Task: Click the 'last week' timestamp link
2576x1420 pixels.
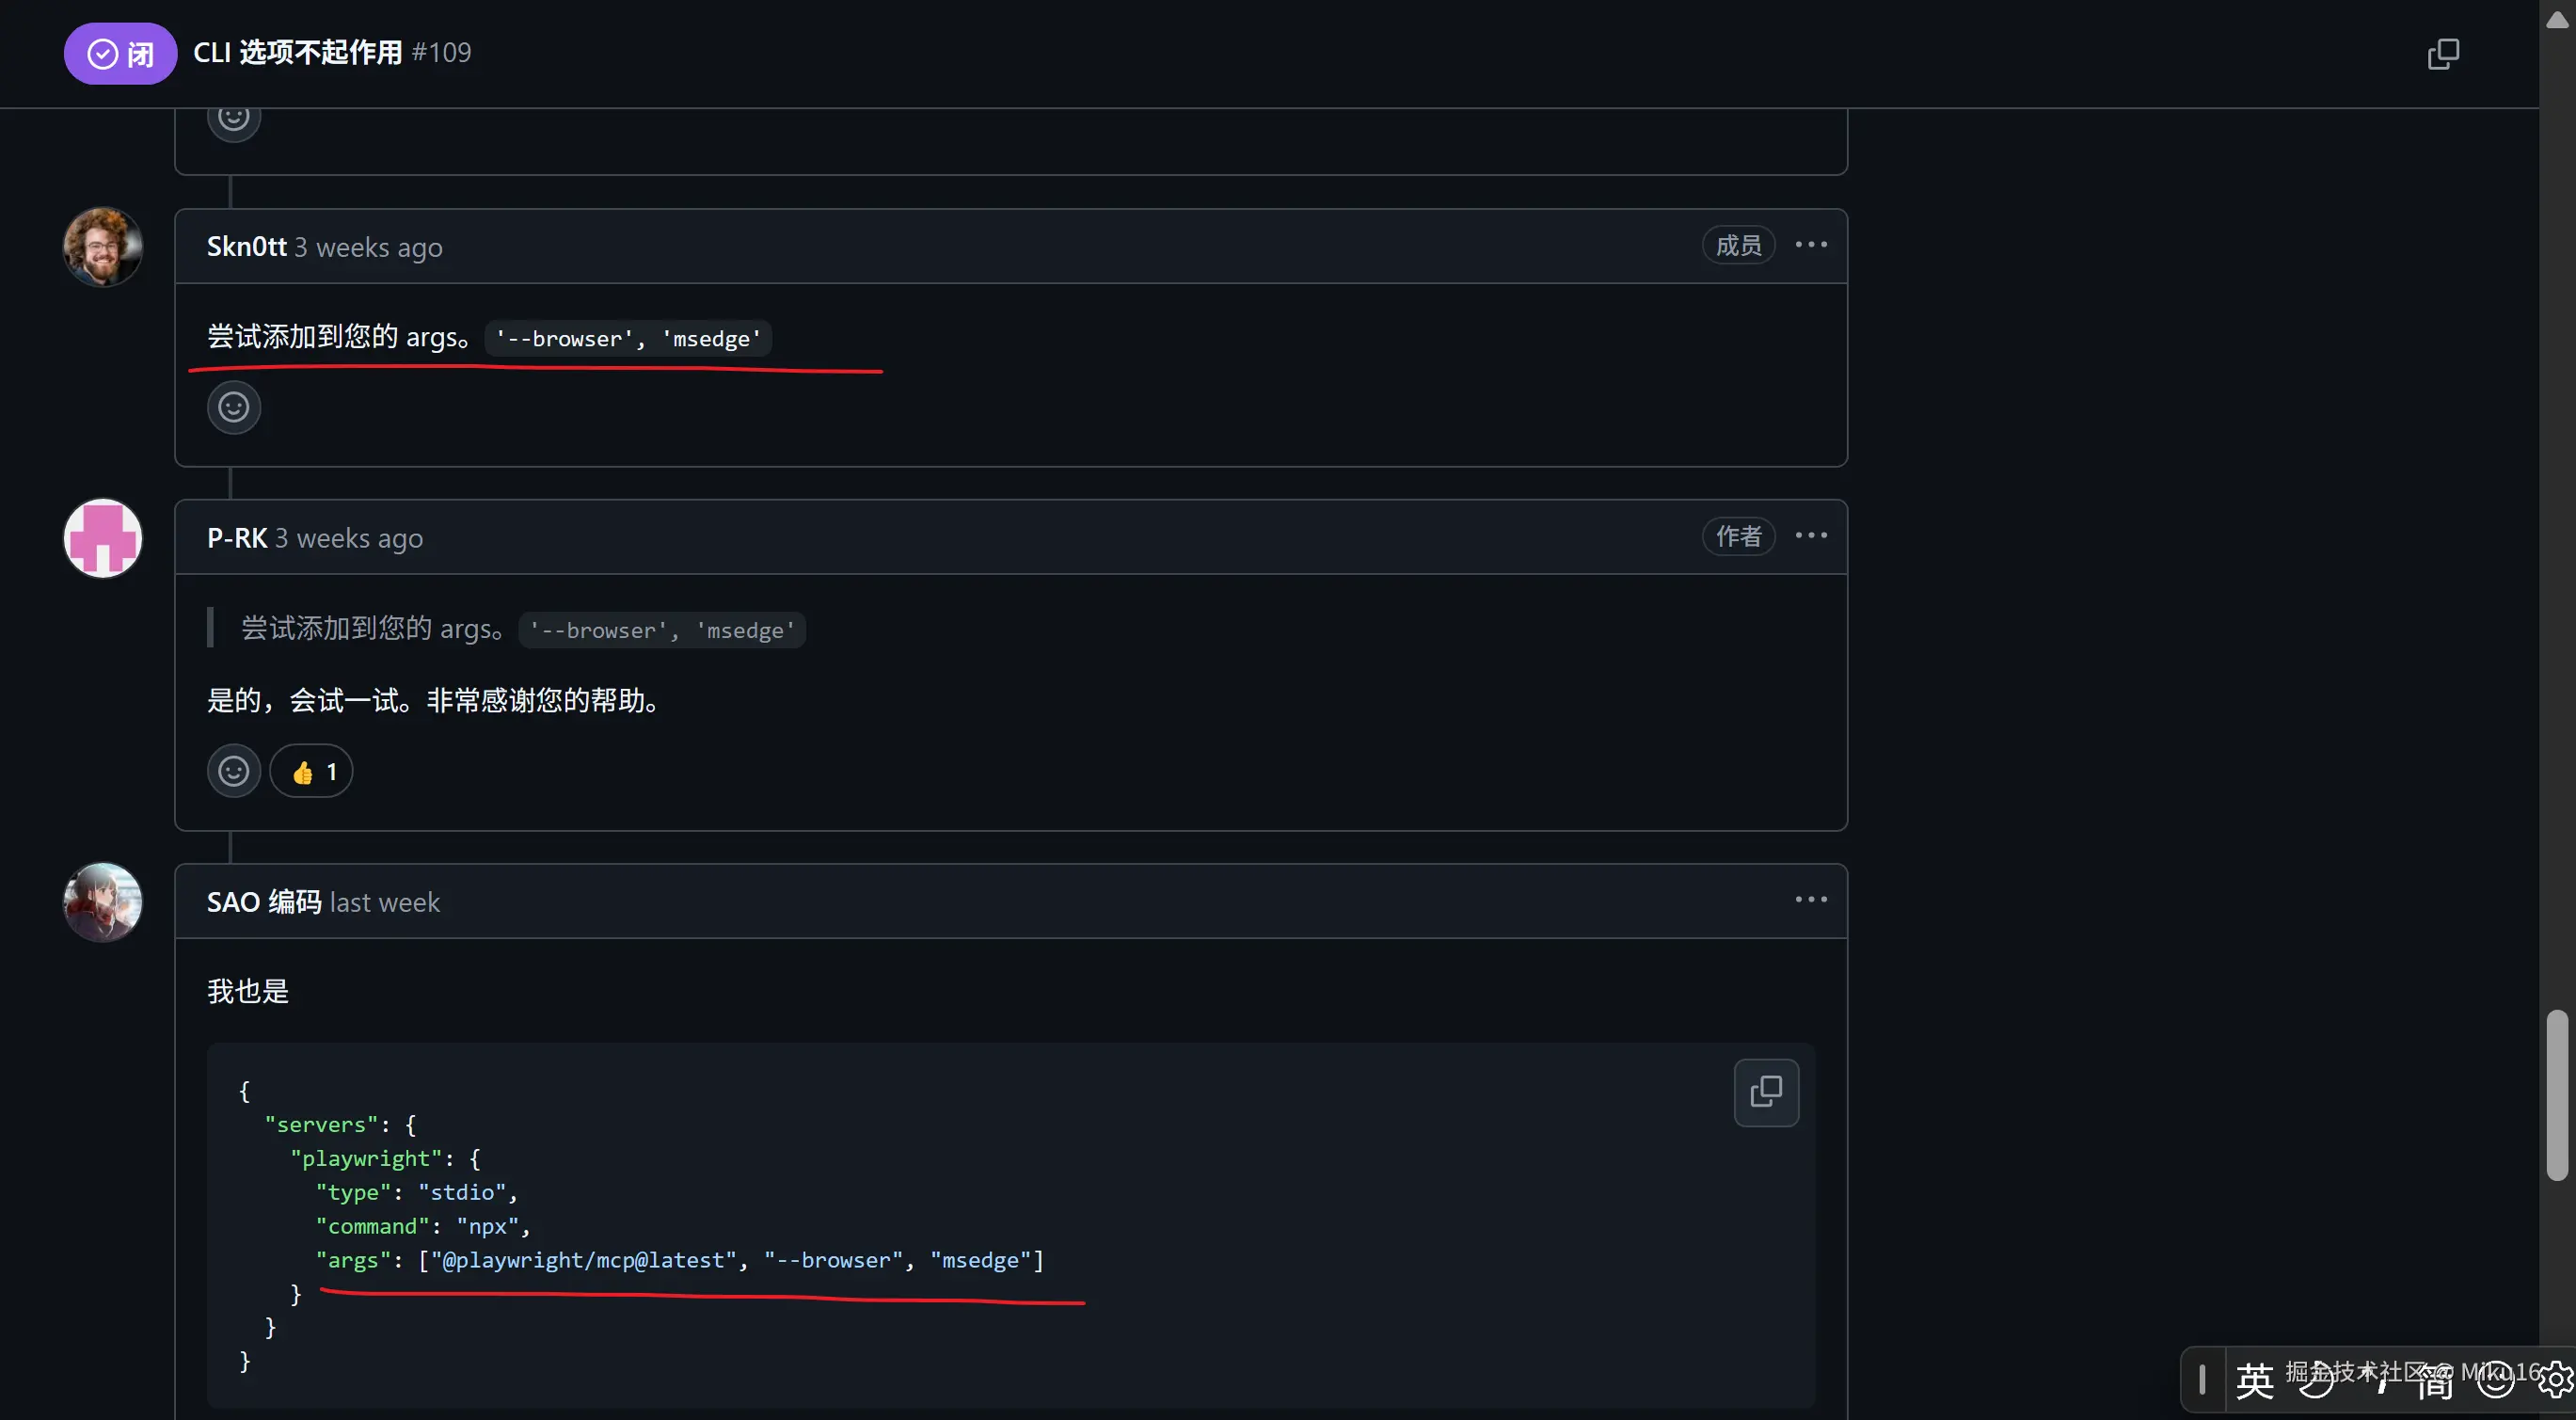Action: tap(385, 903)
